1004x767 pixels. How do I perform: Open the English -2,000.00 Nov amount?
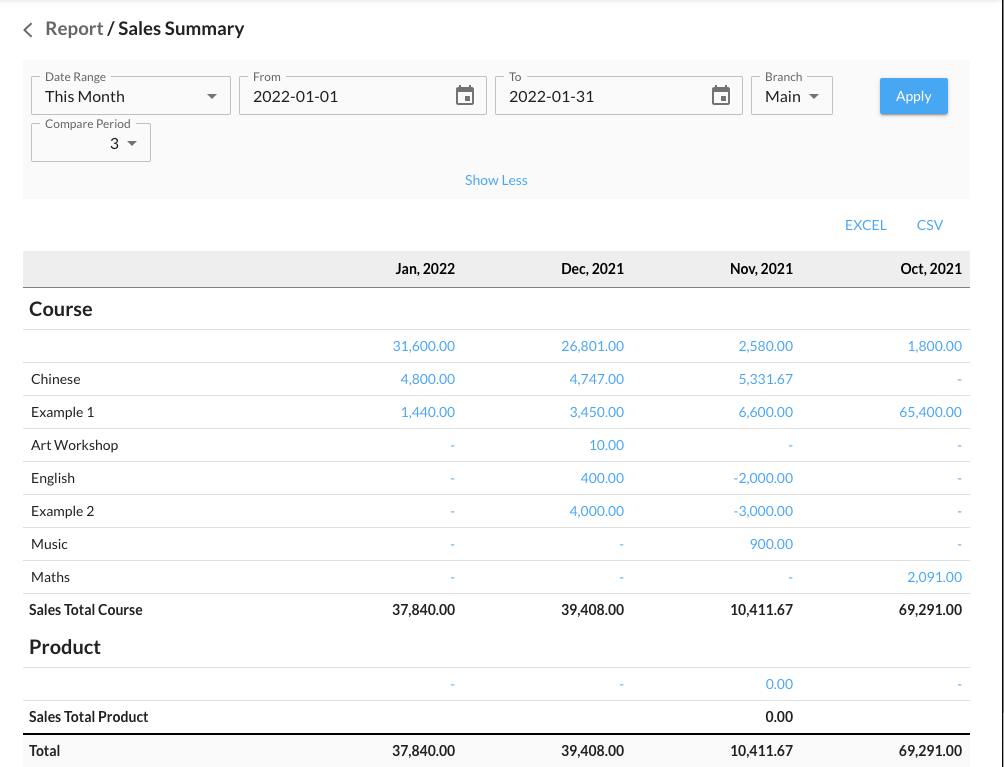[x=762, y=478]
